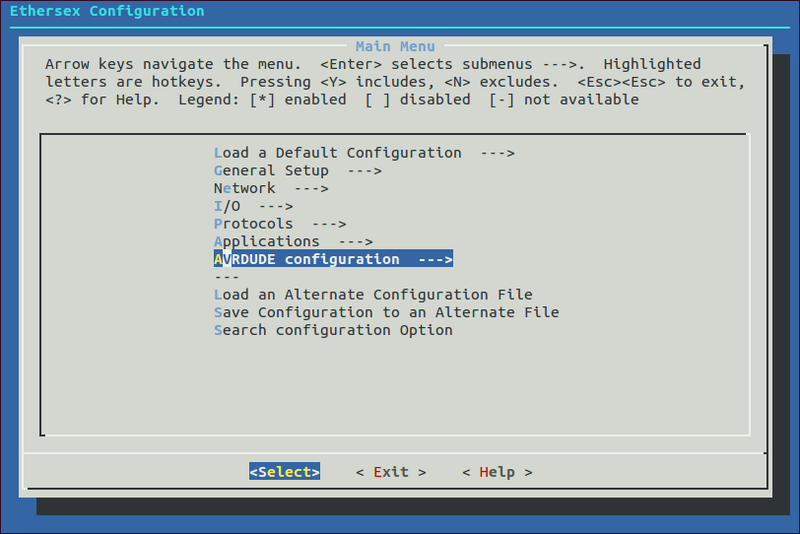Expand the arrow beside Network
Screen dimensions: 800x534
311,188
